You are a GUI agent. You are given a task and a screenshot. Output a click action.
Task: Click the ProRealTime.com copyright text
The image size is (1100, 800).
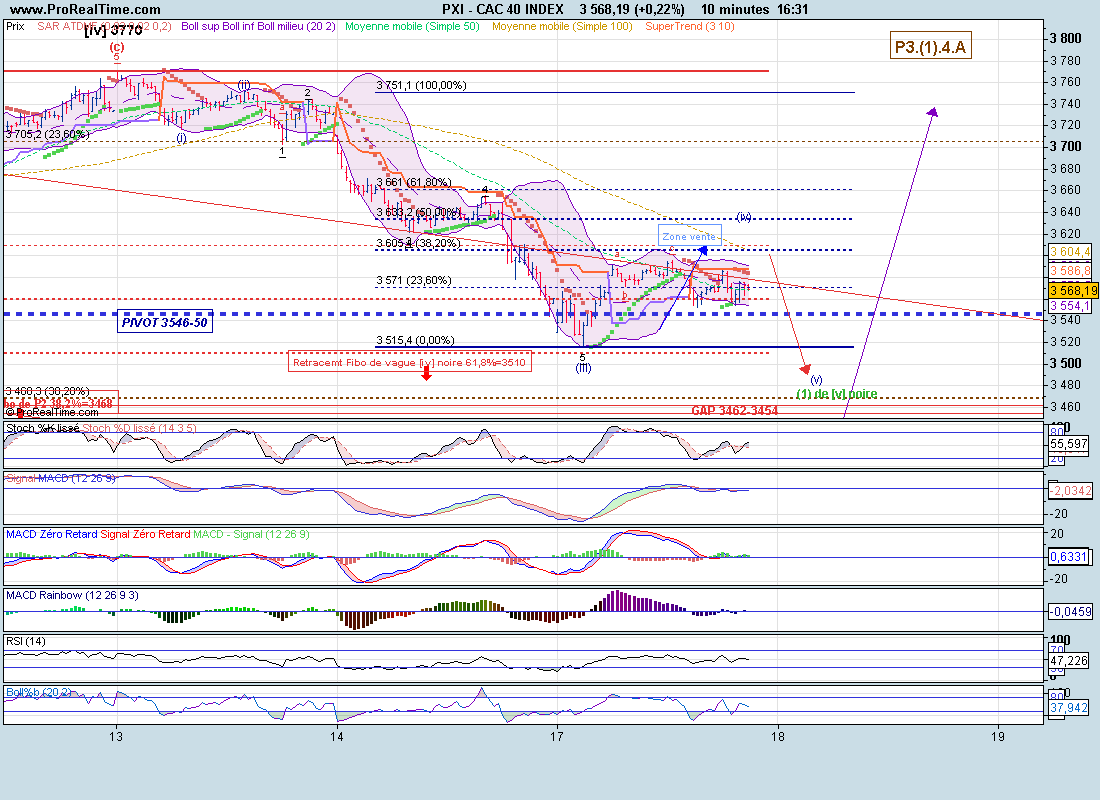pyautogui.click(x=53, y=413)
